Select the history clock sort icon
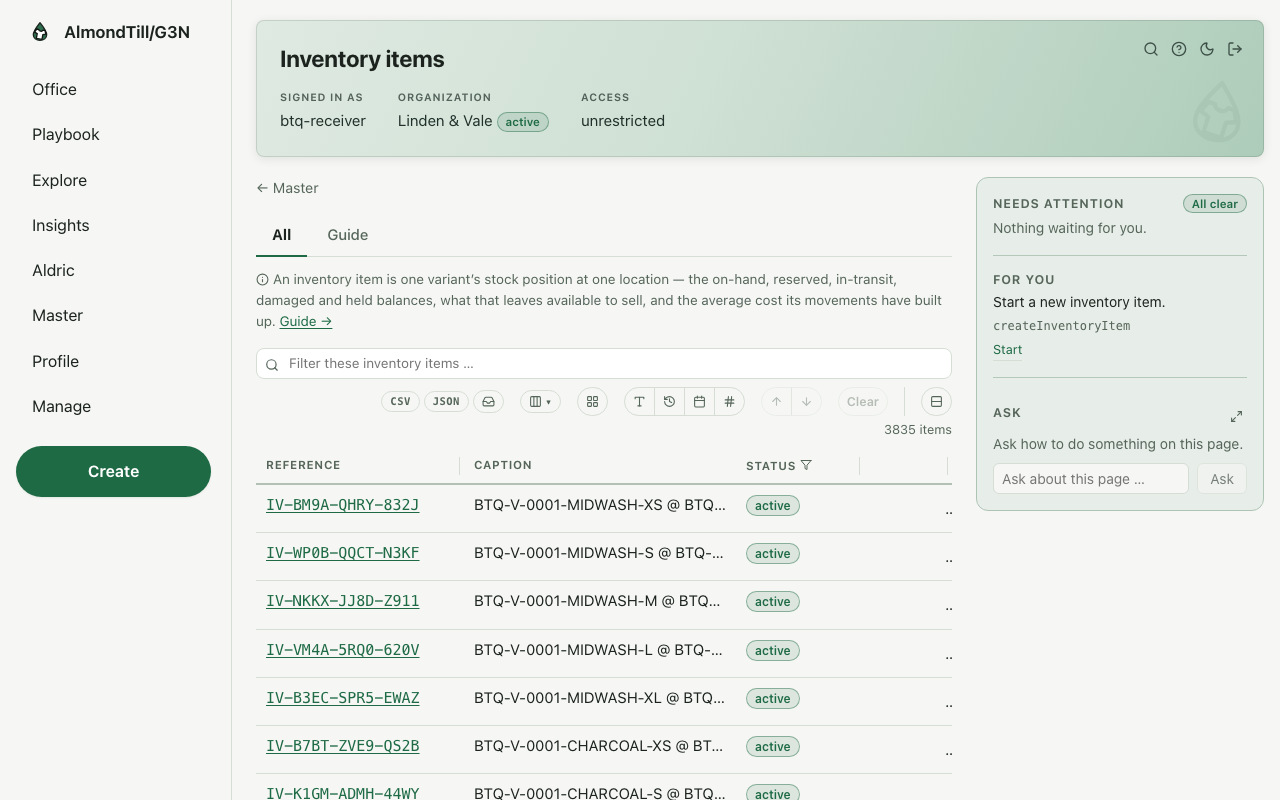This screenshot has height=800, width=1280. pyautogui.click(x=670, y=402)
